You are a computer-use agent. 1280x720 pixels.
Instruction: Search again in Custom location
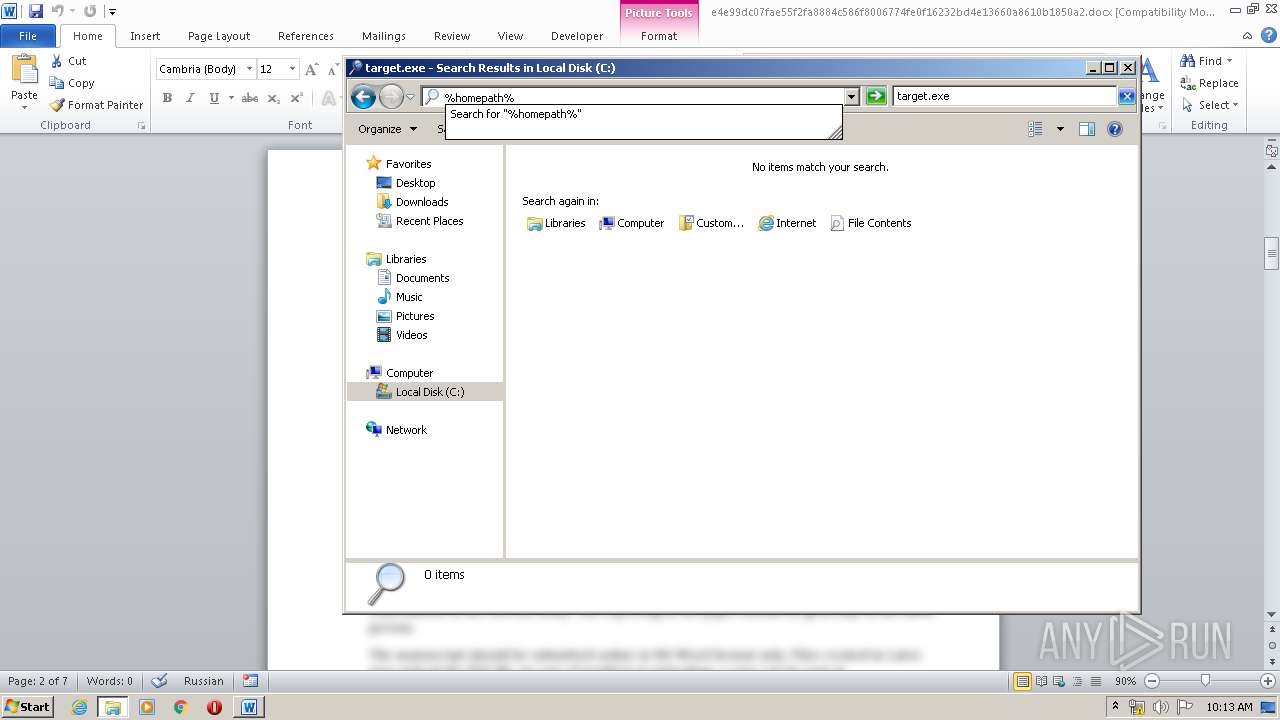point(711,223)
